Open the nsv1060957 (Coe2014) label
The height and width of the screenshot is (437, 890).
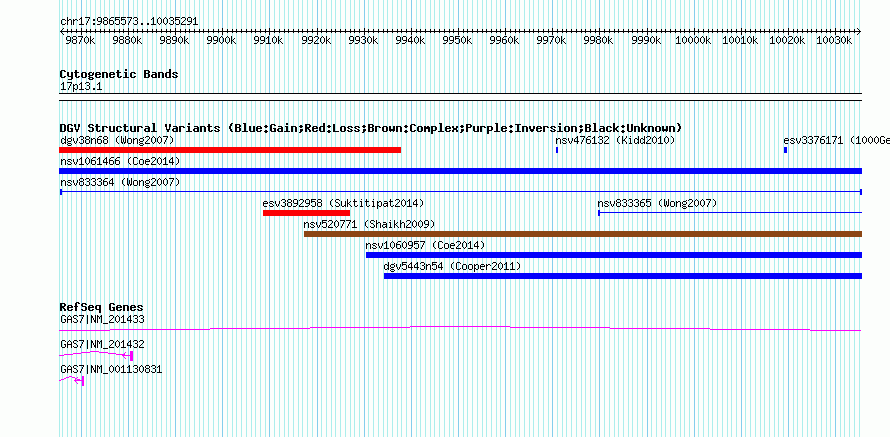point(426,245)
